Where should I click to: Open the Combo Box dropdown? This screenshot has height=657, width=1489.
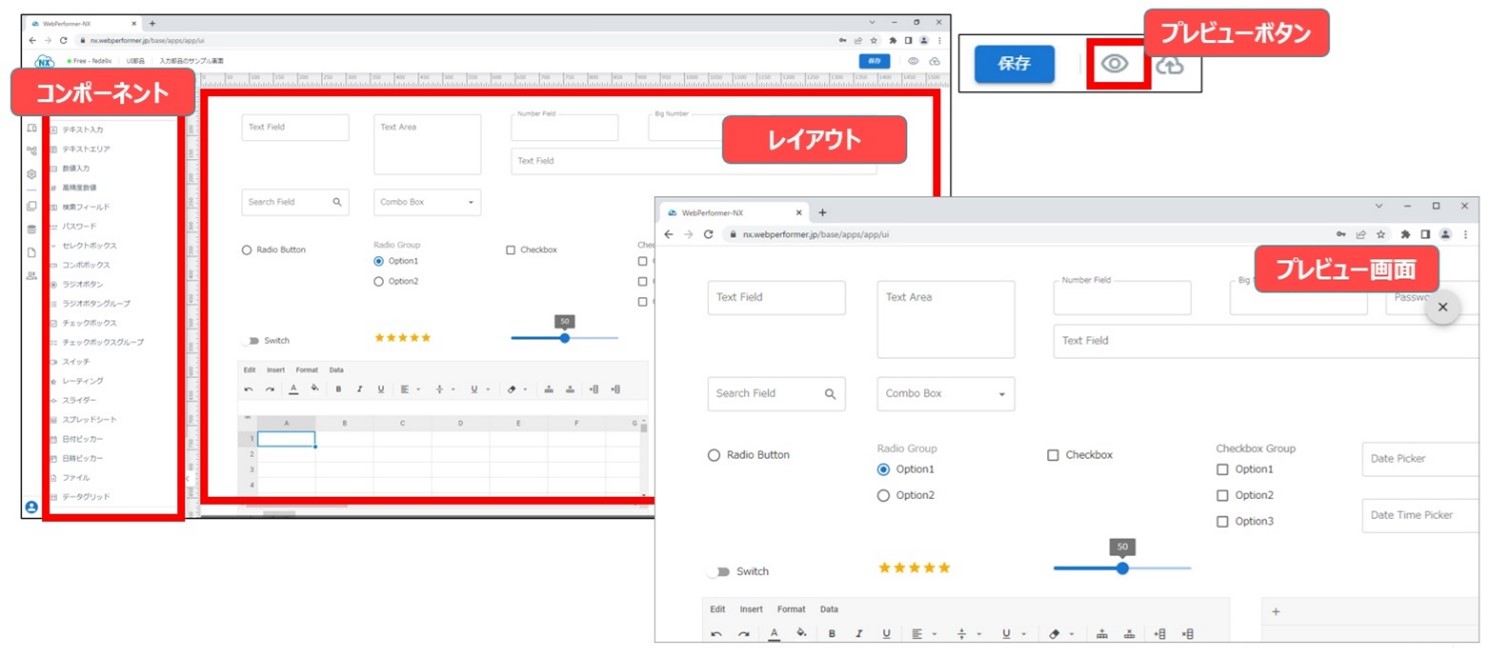pyautogui.click(x=1004, y=393)
